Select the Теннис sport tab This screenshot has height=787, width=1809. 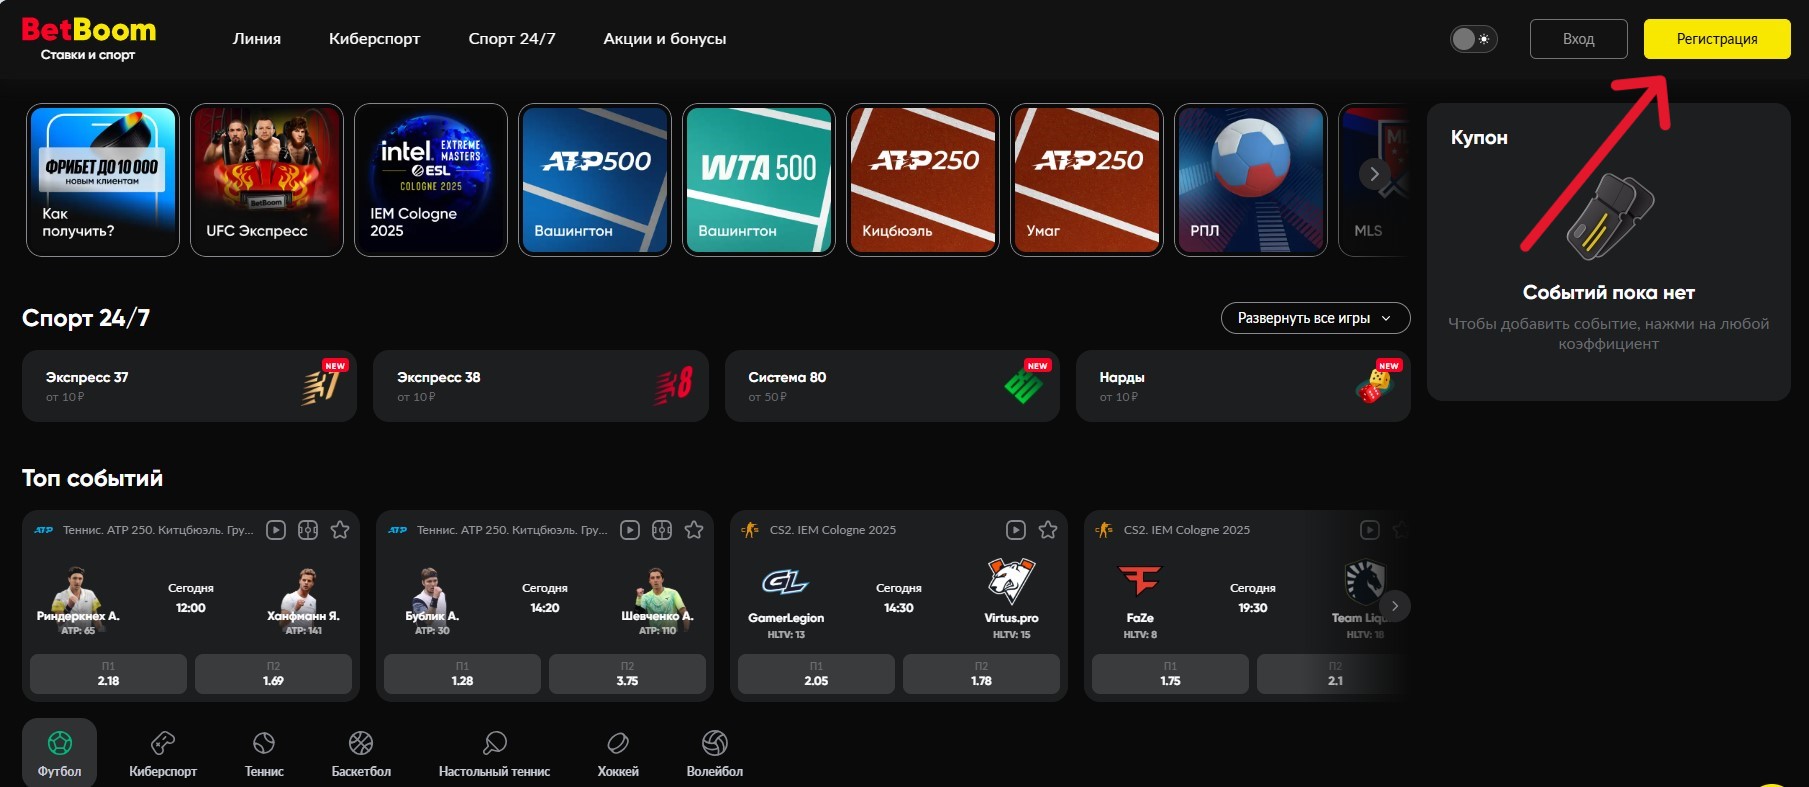(x=264, y=753)
